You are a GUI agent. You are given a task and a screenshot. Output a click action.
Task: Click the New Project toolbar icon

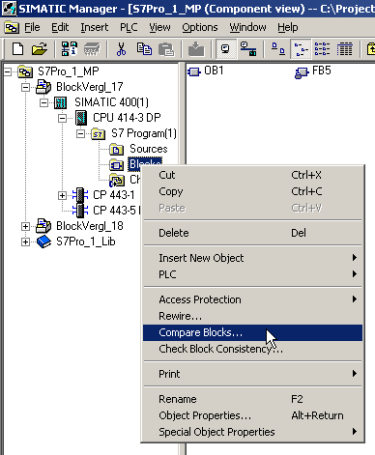pos(17,49)
